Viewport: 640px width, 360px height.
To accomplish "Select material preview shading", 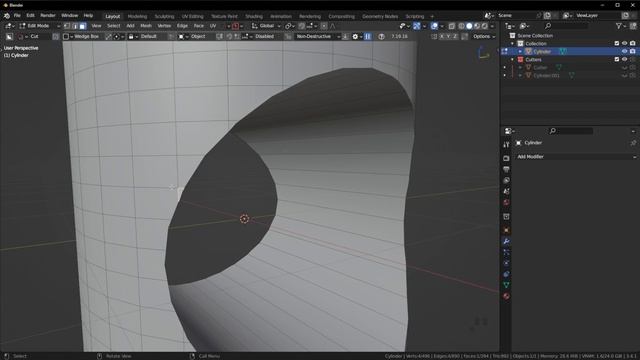I will 477,26.
